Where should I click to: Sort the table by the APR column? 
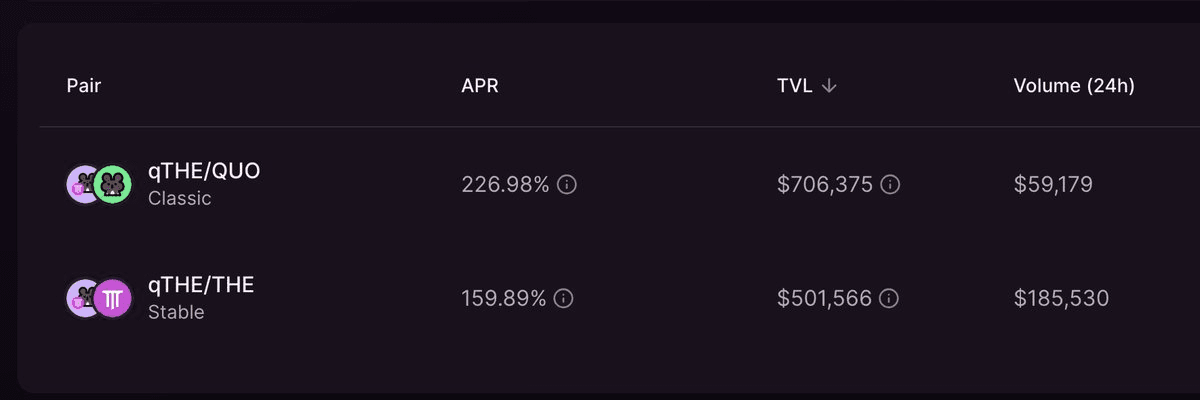click(x=480, y=86)
